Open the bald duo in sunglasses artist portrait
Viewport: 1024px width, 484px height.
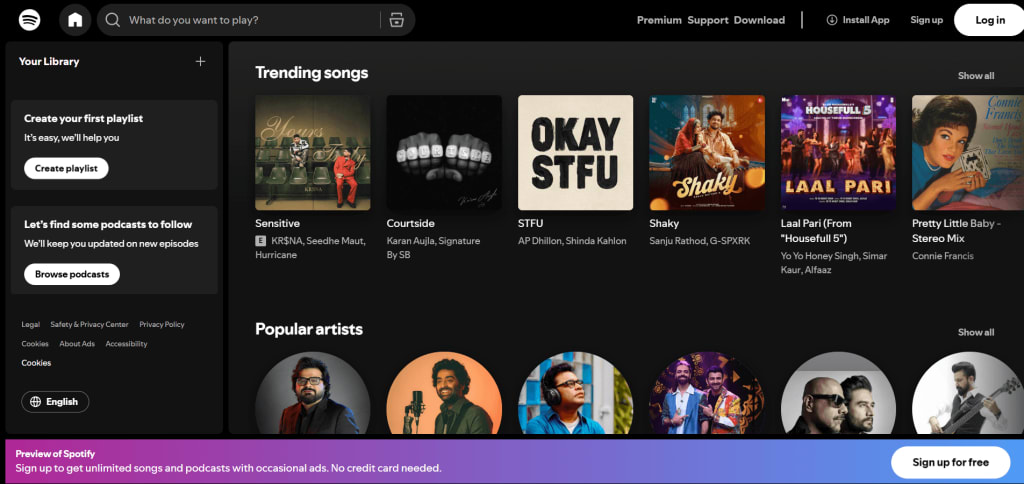click(839, 393)
